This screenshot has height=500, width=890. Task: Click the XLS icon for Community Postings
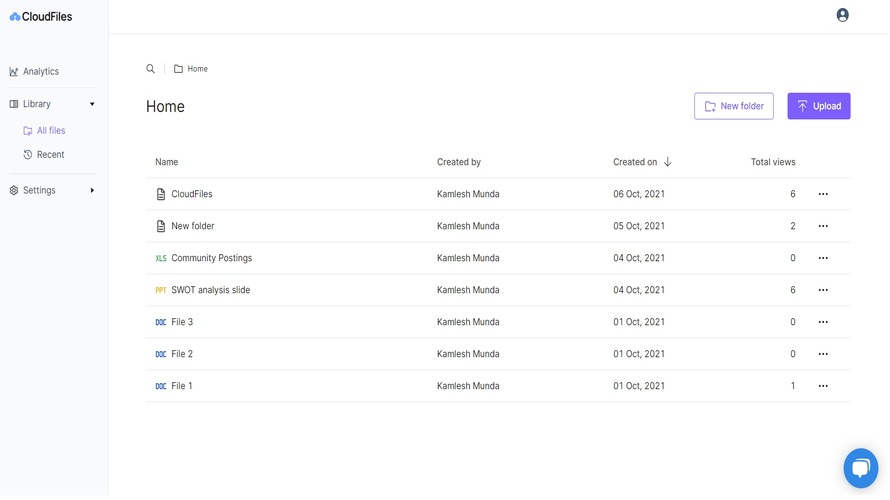pos(161,258)
